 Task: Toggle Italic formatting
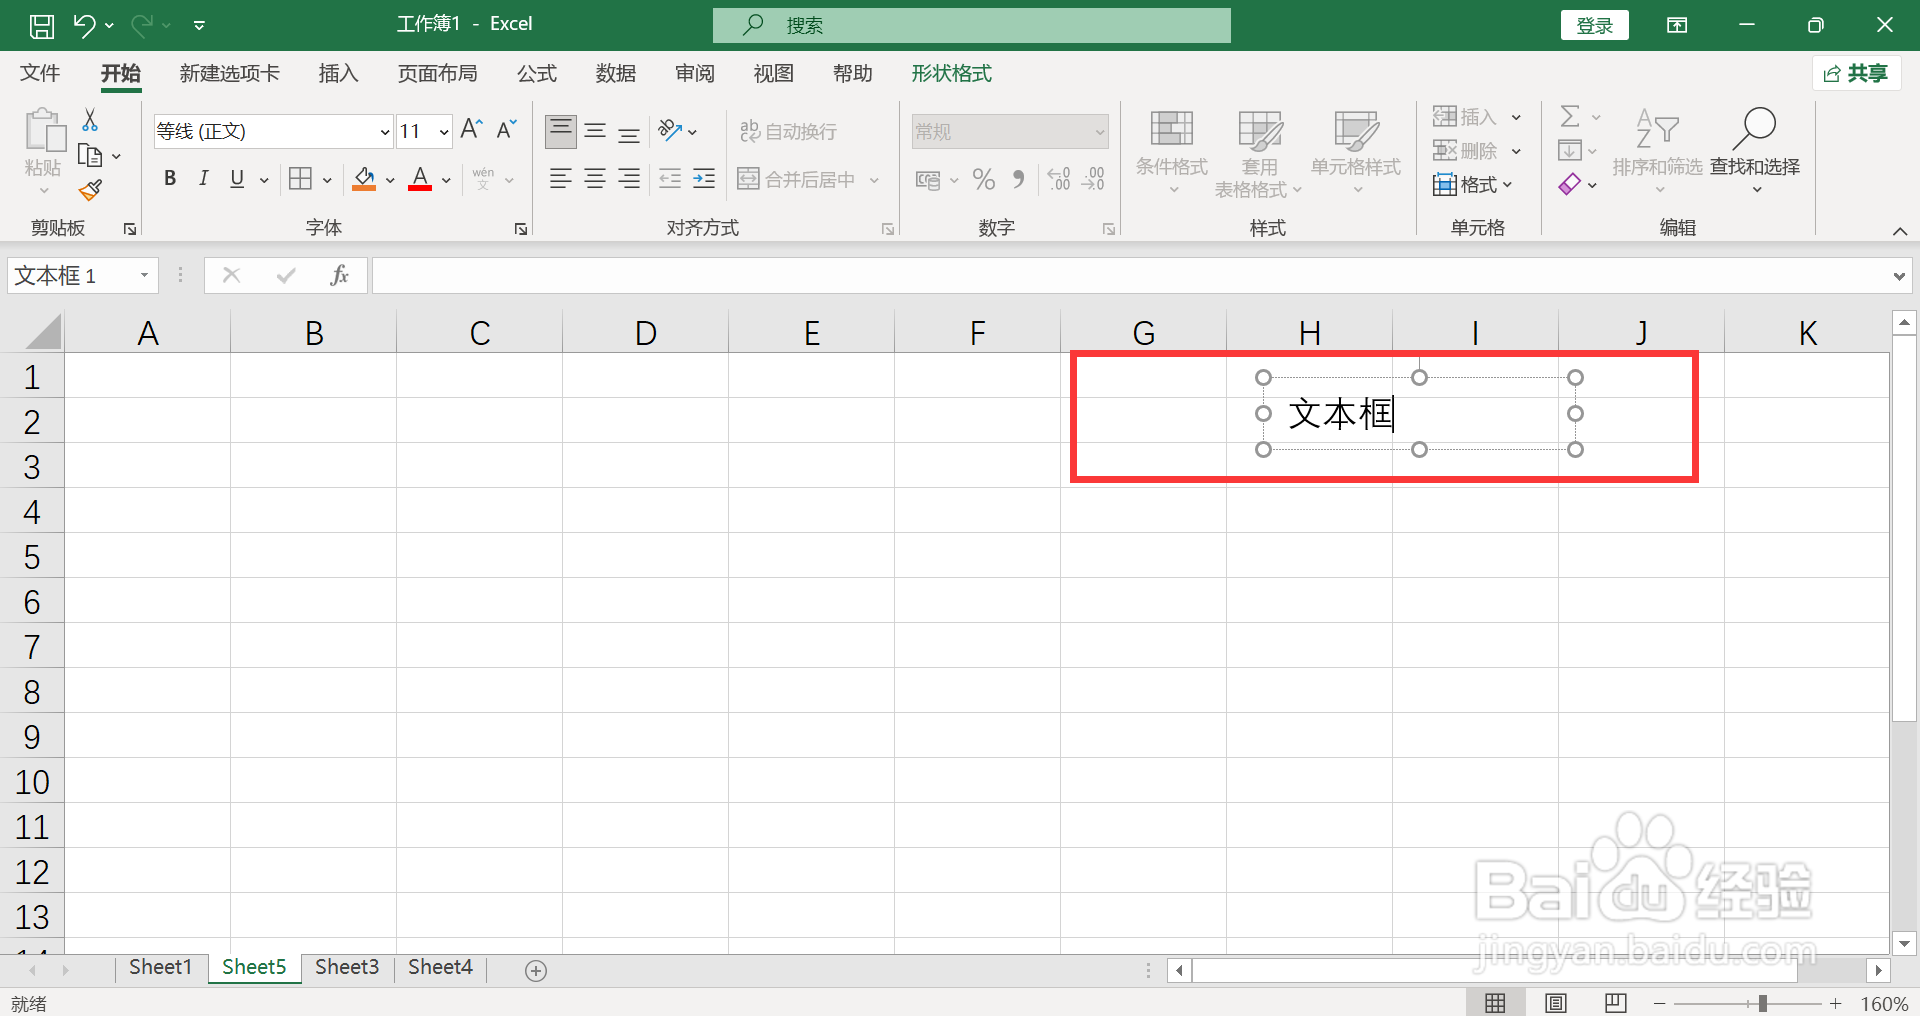(204, 179)
